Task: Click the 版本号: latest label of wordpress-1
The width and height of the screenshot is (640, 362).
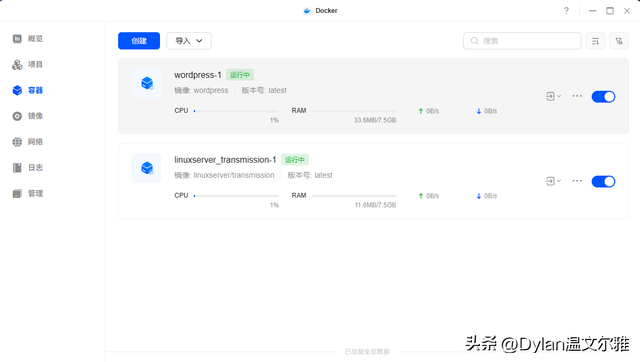Action: pos(264,91)
